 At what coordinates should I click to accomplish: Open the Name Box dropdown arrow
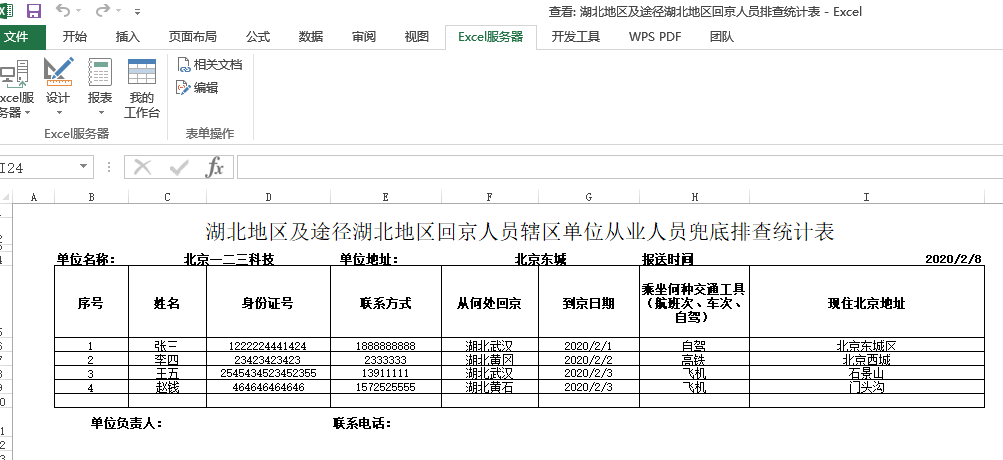point(84,168)
